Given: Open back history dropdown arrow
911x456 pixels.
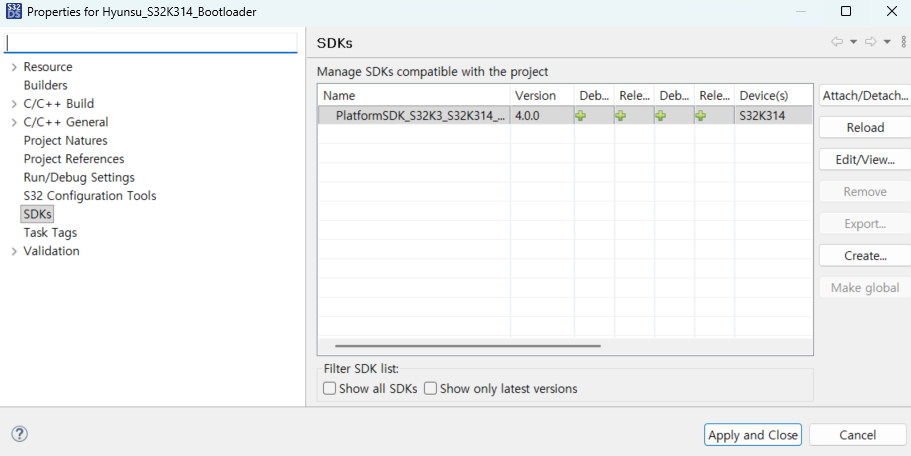Looking at the screenshot, I should pyautogui.click(x=853, y=42).
